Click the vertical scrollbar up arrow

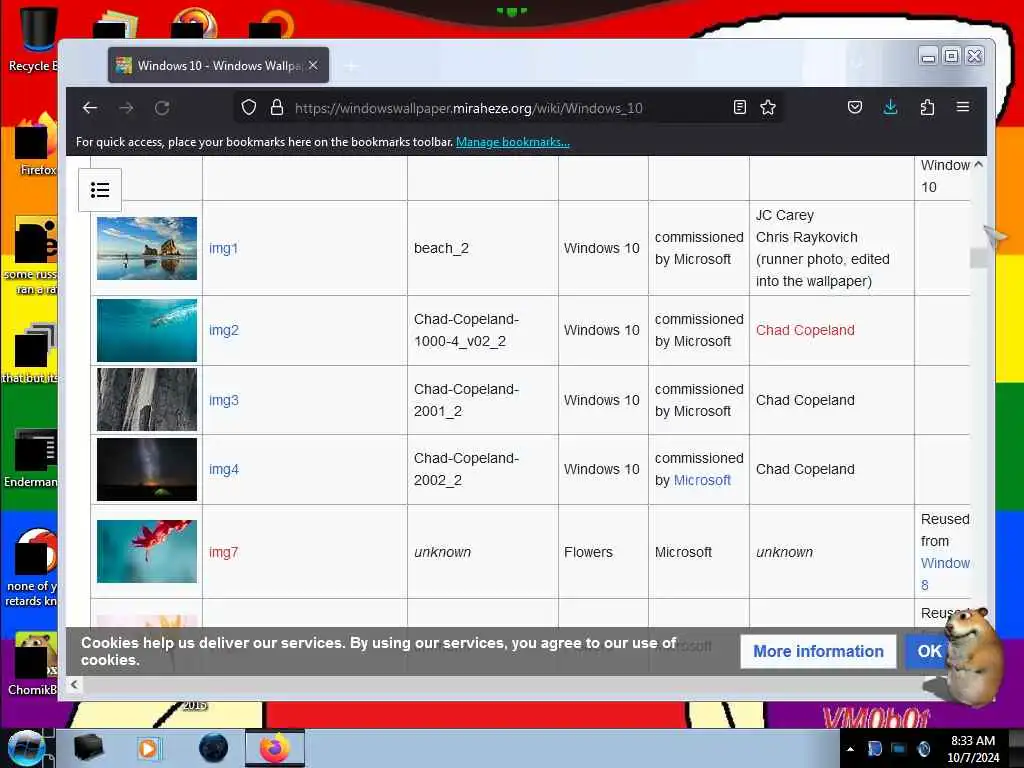pyautogui.click(x=978, y=165)
